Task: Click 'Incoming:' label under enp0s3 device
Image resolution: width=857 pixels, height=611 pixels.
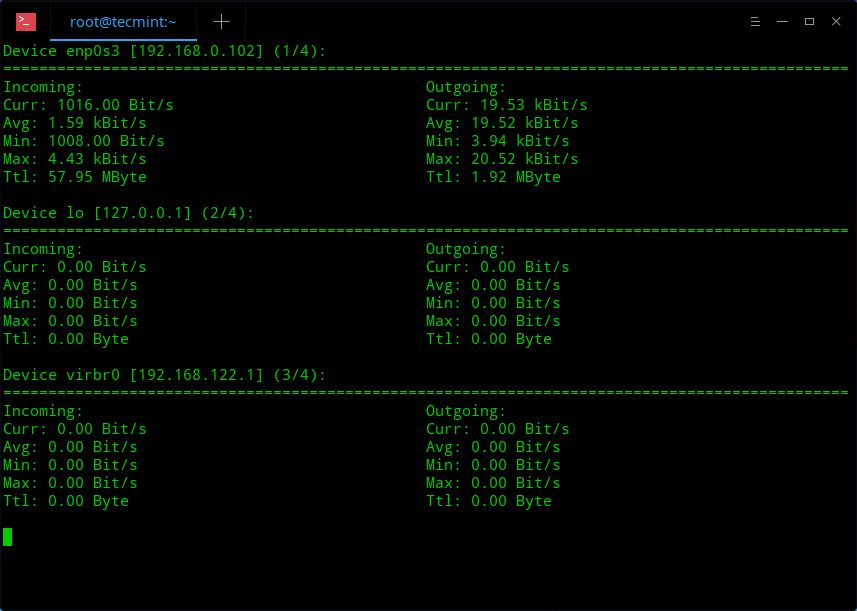Action: (x=43, y=87)
